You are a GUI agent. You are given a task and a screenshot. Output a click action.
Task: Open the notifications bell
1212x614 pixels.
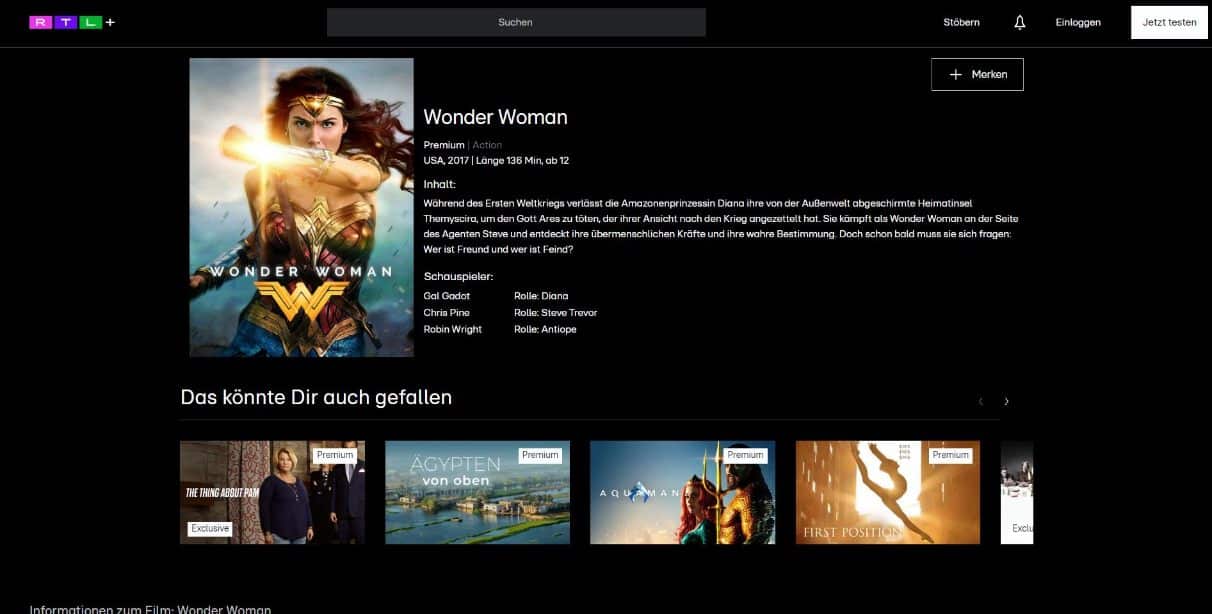coord(1019,22)
